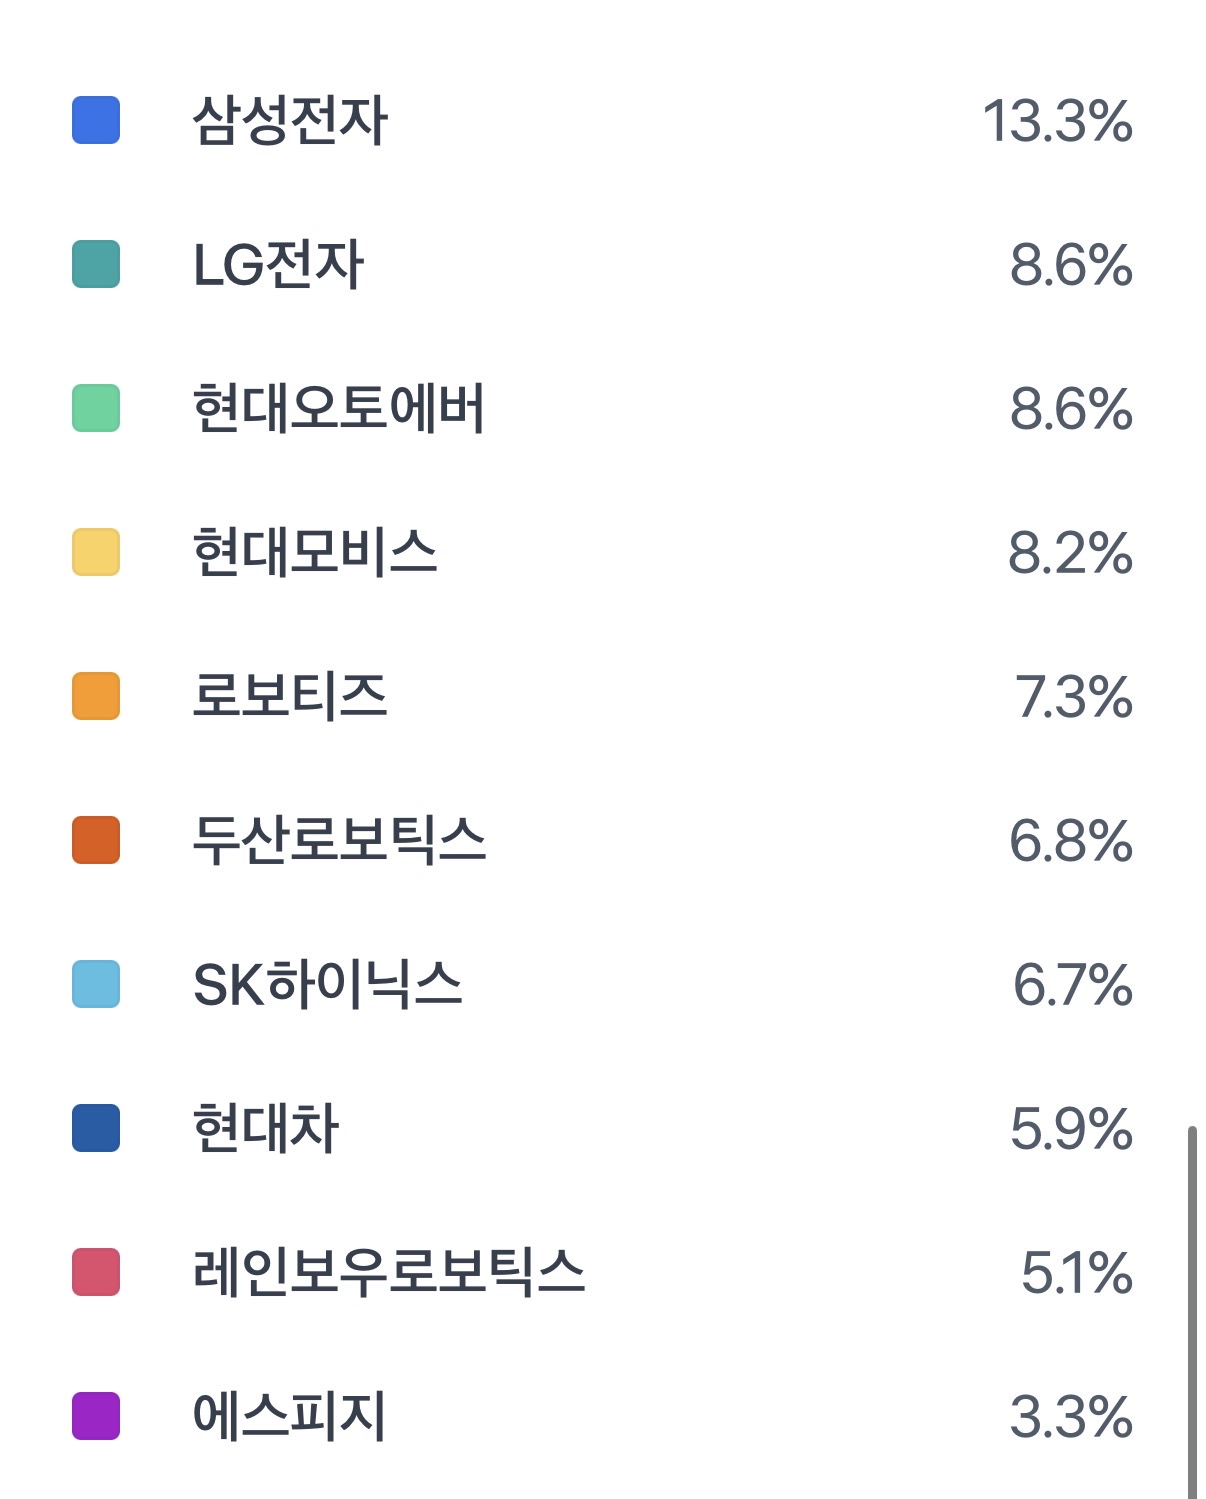Click the 13.3% weight value

coord(1057,121)
